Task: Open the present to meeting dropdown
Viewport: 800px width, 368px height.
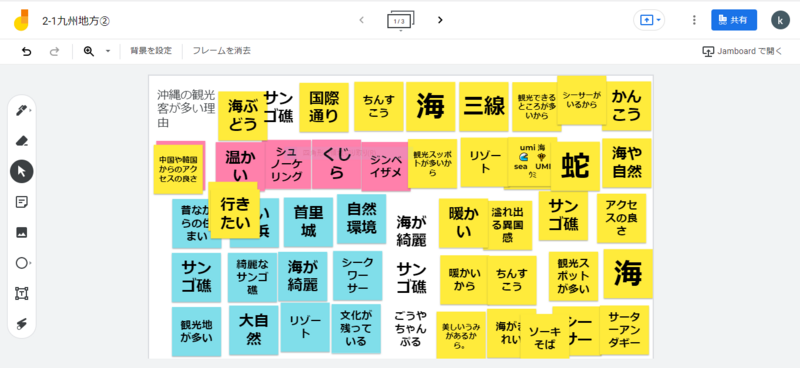Action: click(649, 20)
